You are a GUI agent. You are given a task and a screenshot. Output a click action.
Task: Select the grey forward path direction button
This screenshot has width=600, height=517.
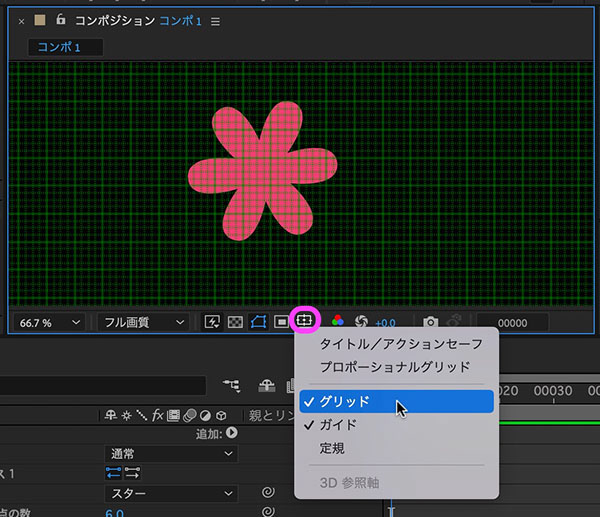coord(132,473)
